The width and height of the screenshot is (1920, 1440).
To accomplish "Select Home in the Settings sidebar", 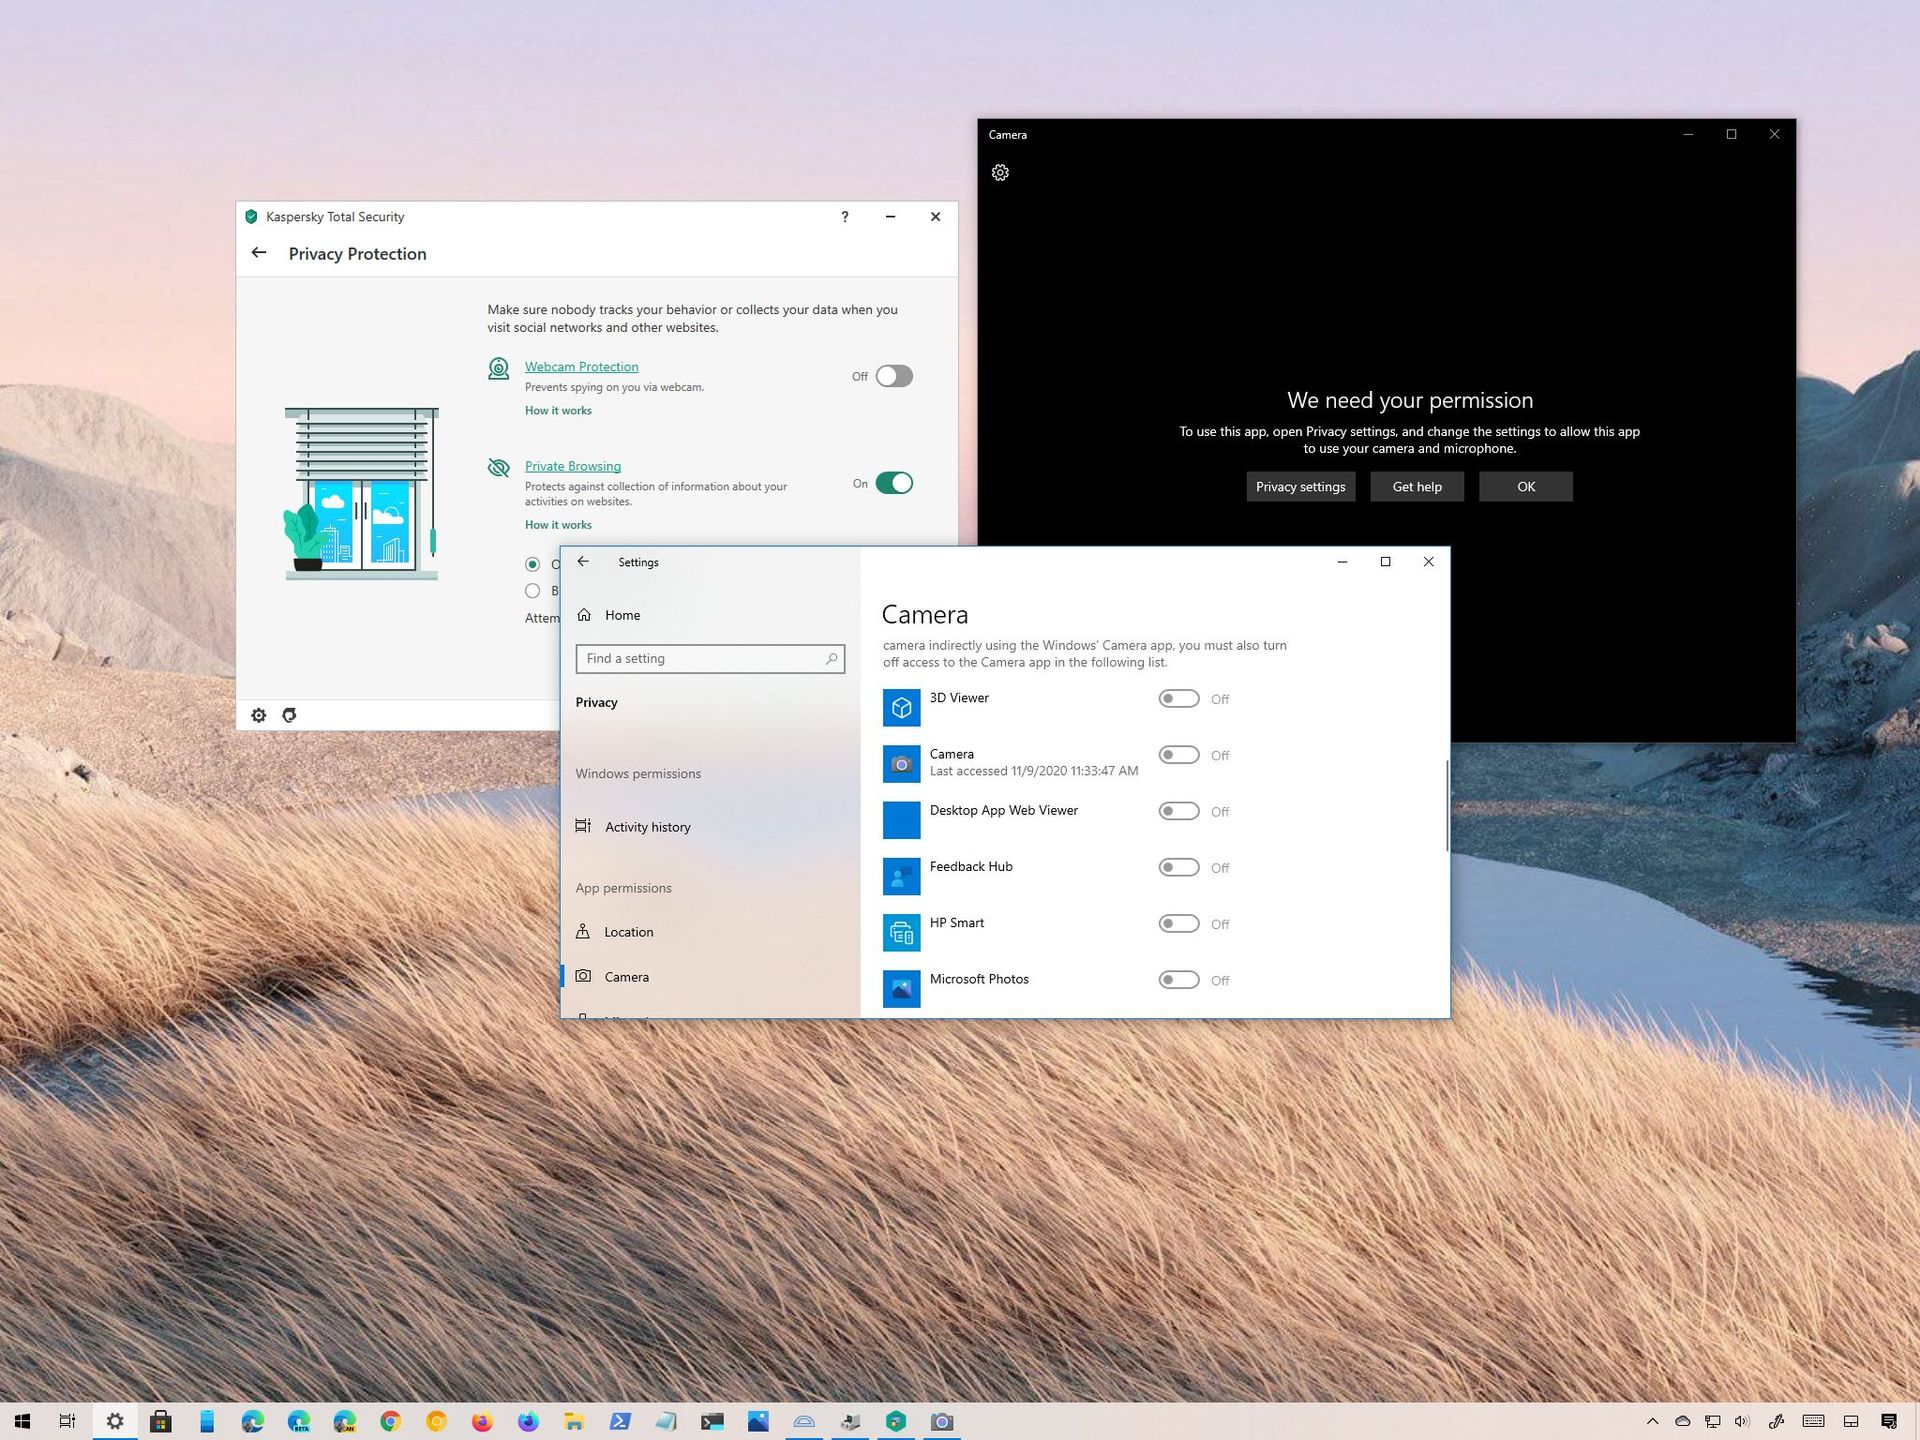I will click(x=622, y=615).
